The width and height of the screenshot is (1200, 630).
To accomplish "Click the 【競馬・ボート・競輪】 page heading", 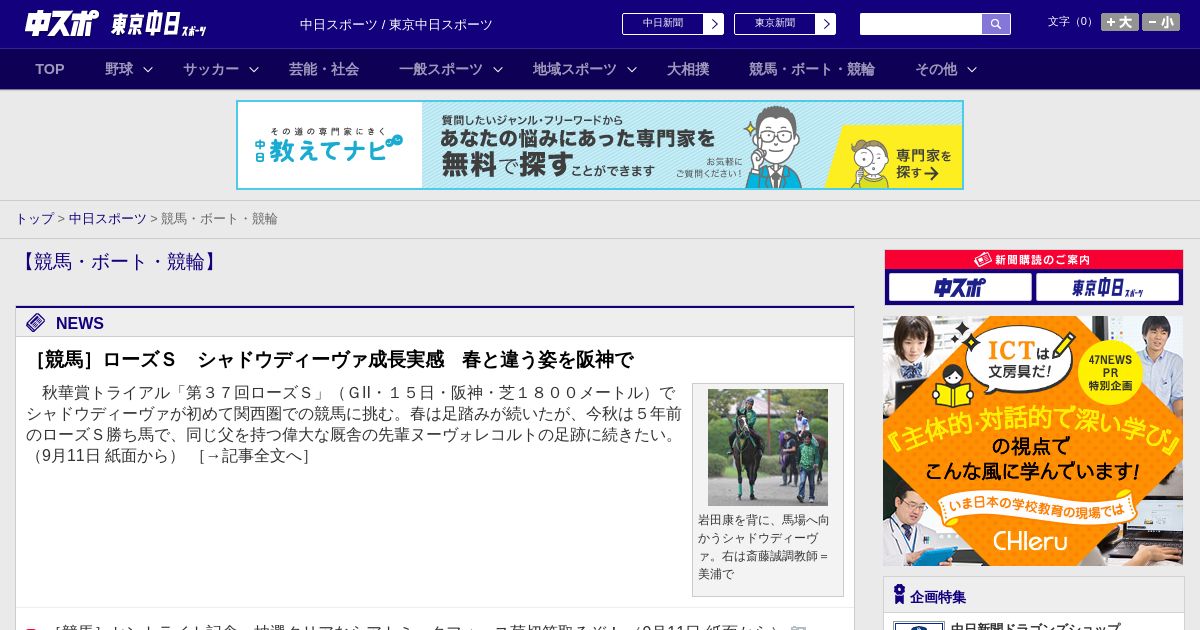I will 119,262.
